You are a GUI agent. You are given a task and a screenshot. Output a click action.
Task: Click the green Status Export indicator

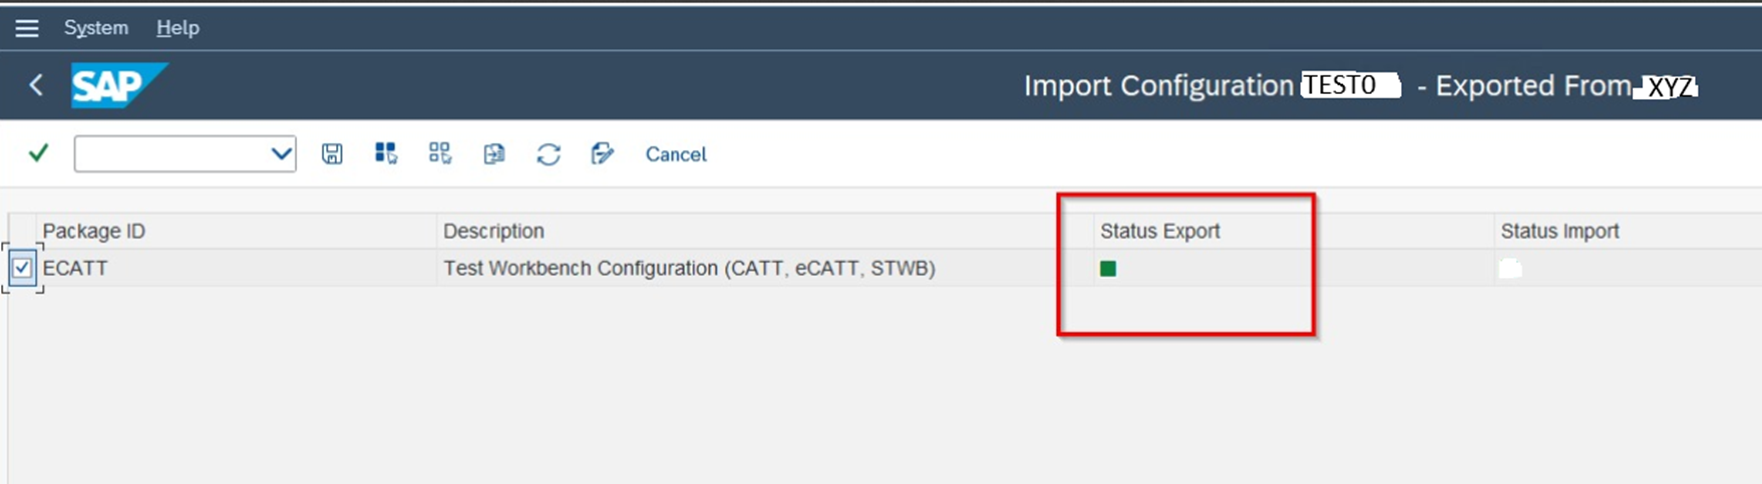click(x=1108, y=268)
